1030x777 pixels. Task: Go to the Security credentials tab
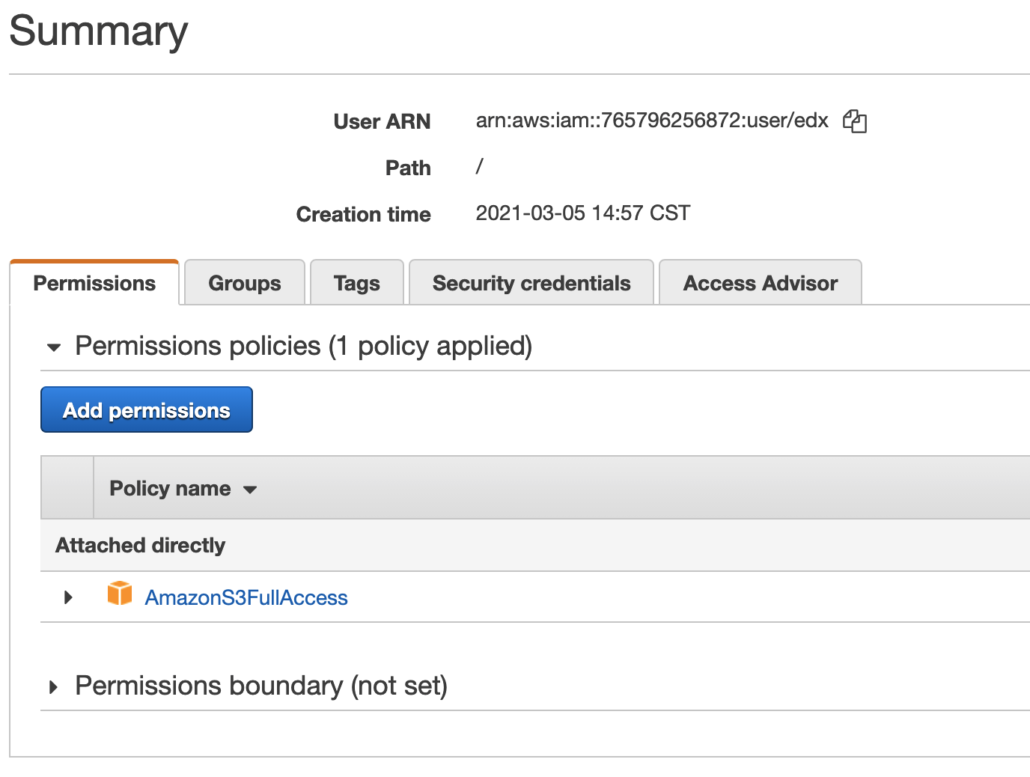pos(531,283)
